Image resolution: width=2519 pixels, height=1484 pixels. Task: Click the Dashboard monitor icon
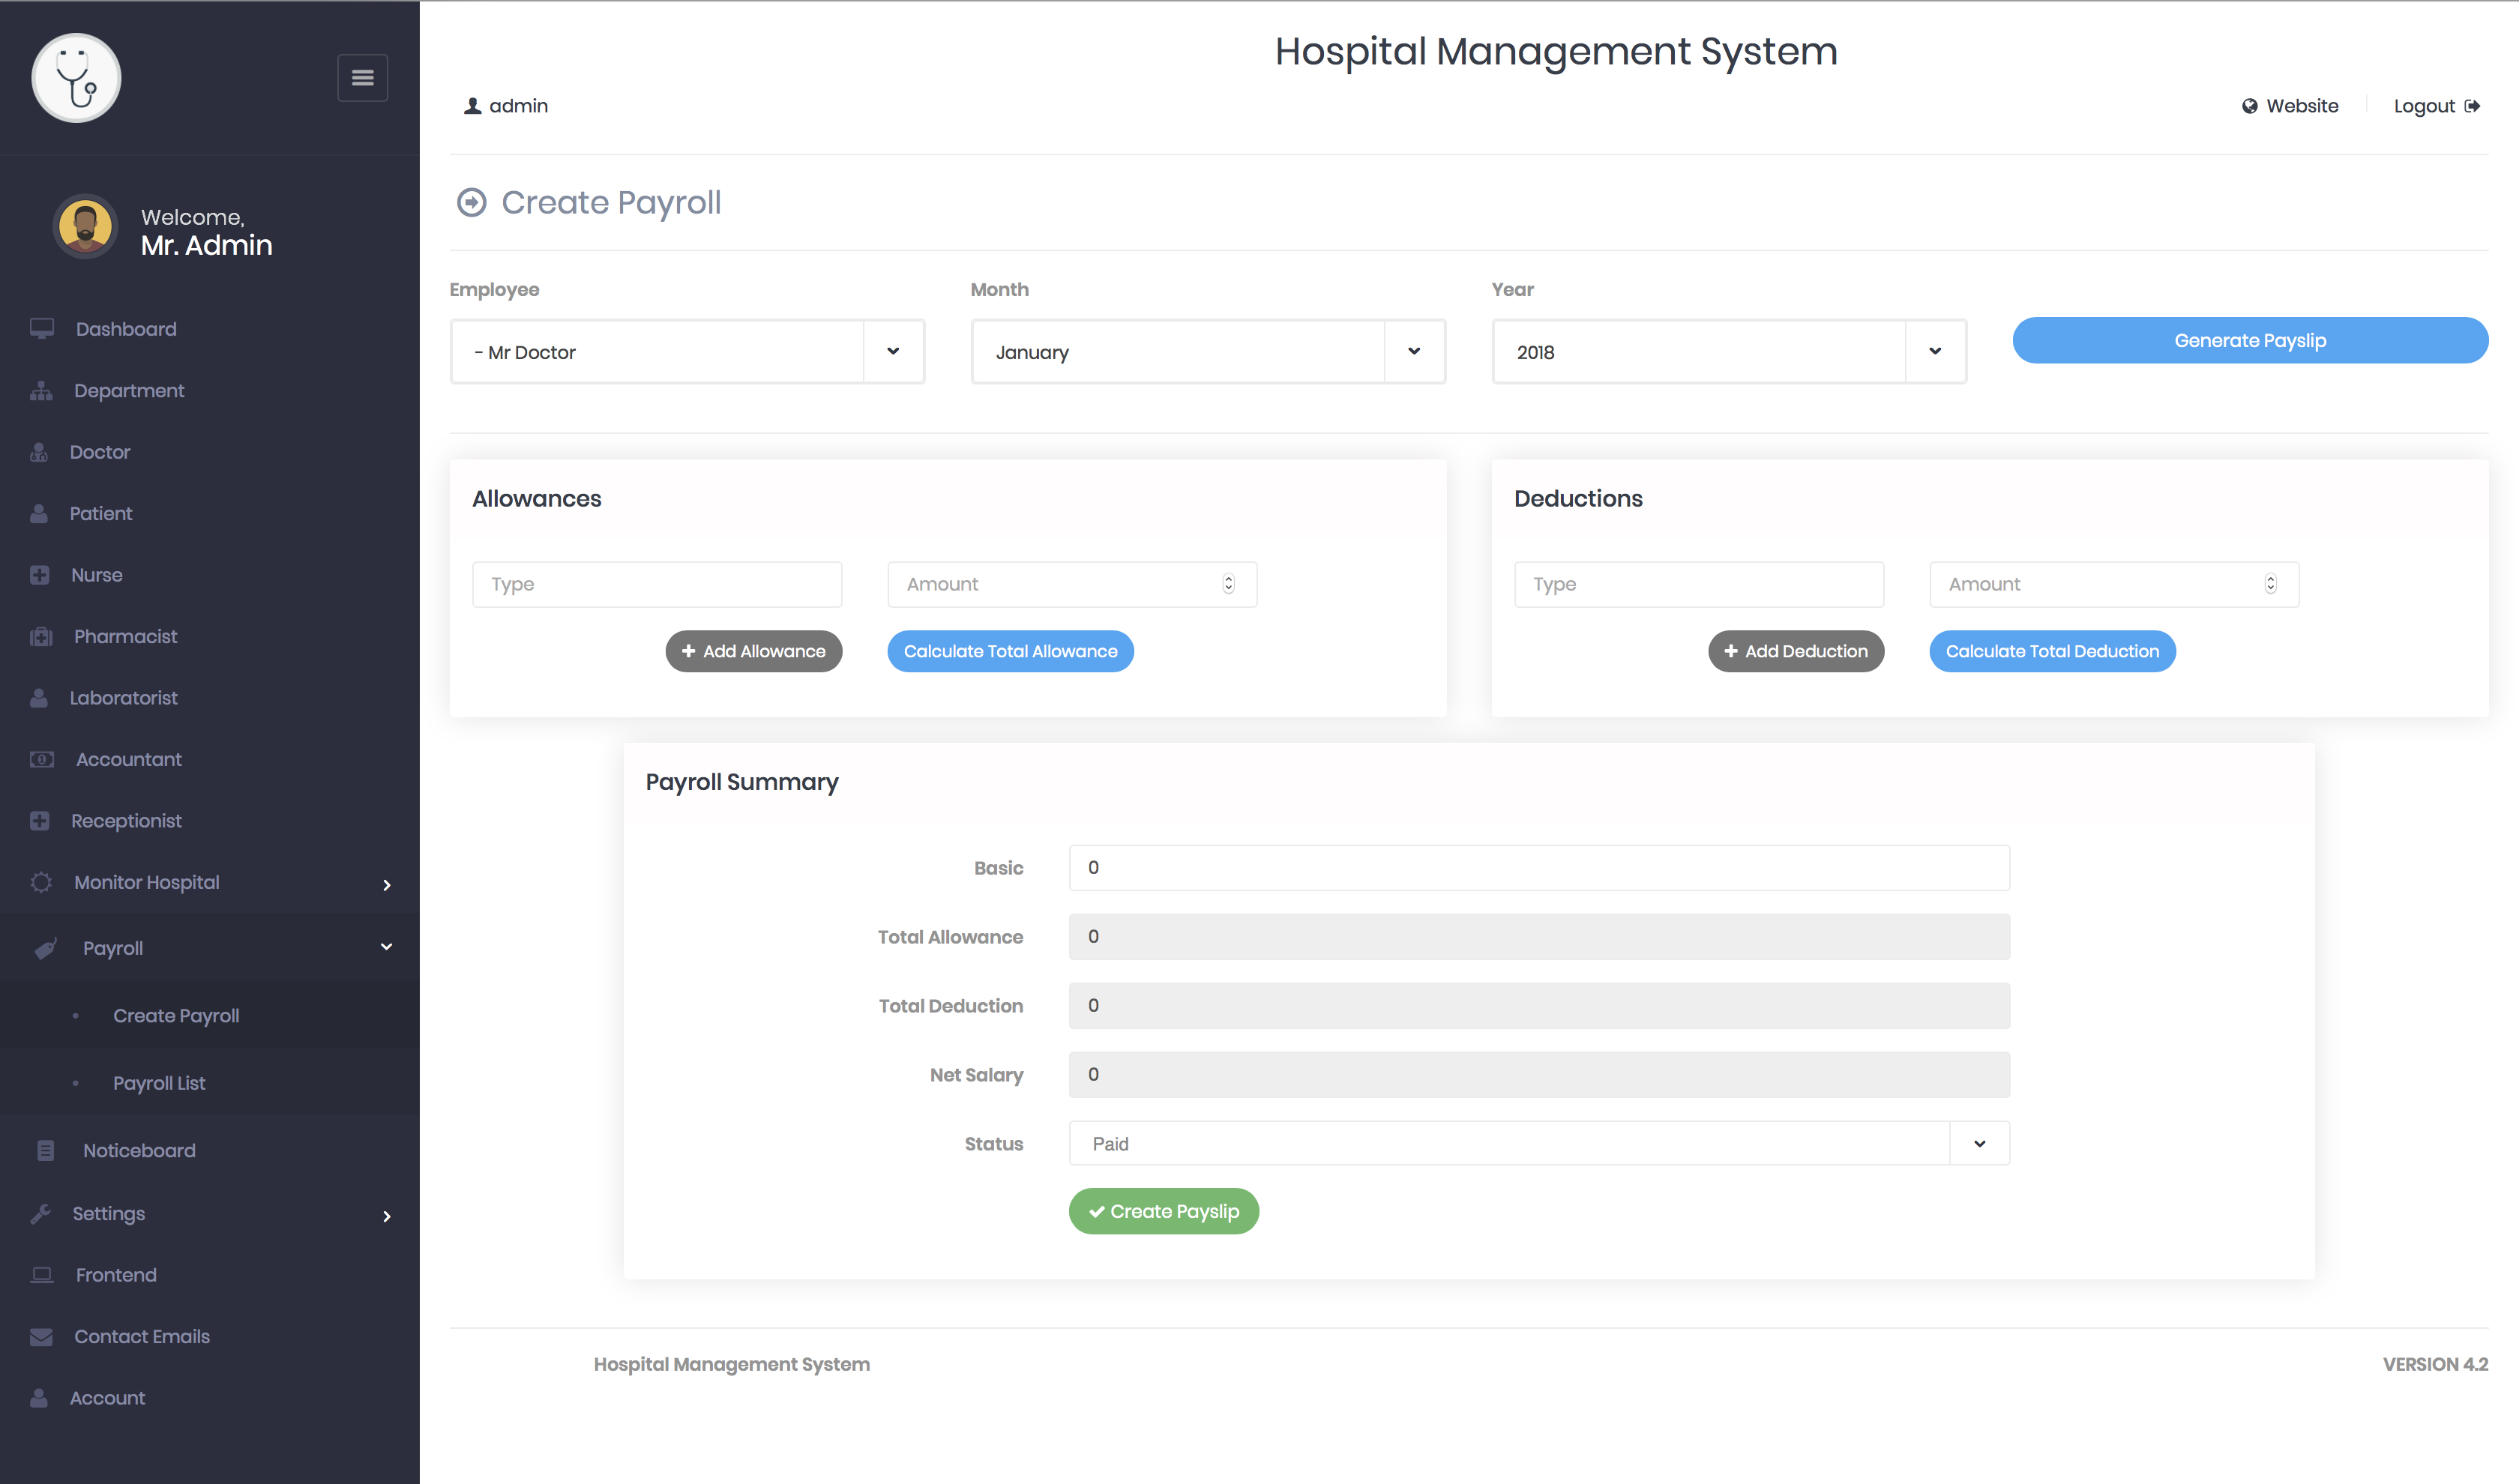point(41,329)
